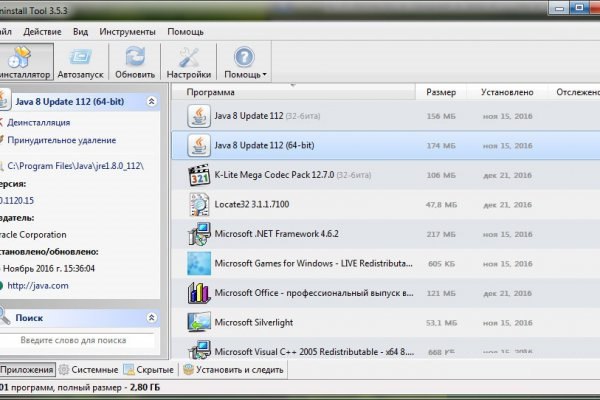Viewport: 600px width, 400px height.
Task: Click size value 174 МБ
Action: (441, 146)
